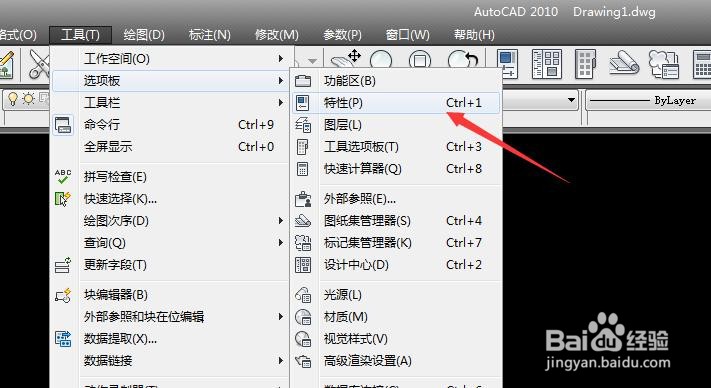Click the 图纸集管理器 icon
This screenshot has width=711, height=388.
(303, 221)
